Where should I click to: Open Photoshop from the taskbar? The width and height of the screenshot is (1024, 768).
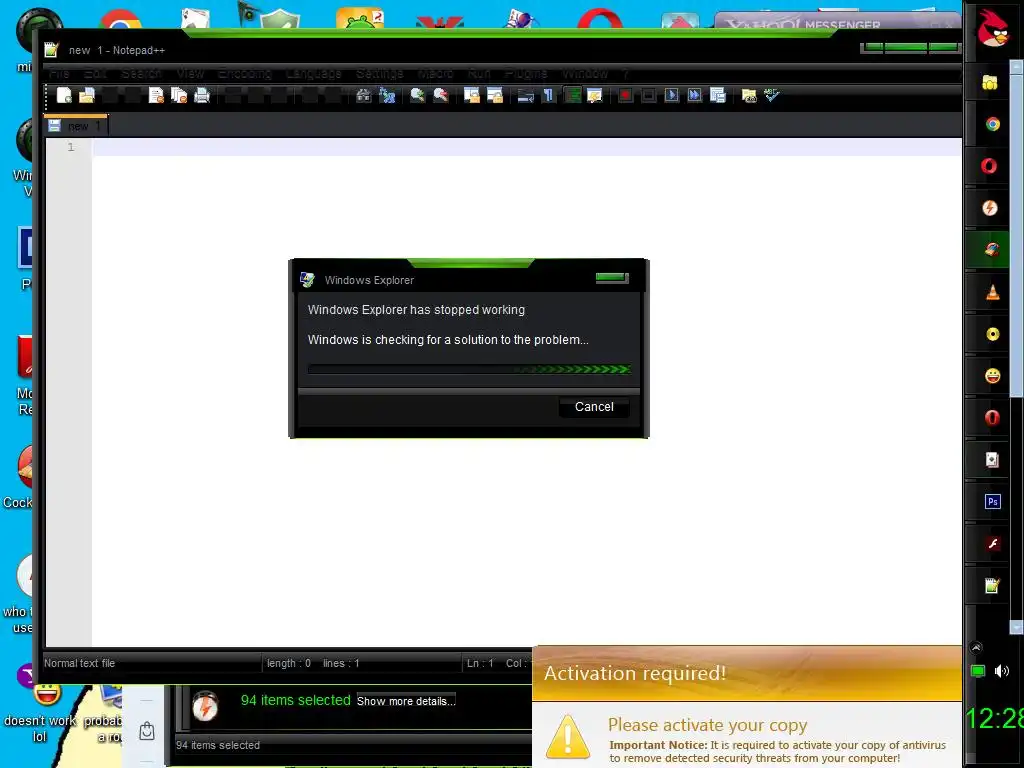coord(993,502)
